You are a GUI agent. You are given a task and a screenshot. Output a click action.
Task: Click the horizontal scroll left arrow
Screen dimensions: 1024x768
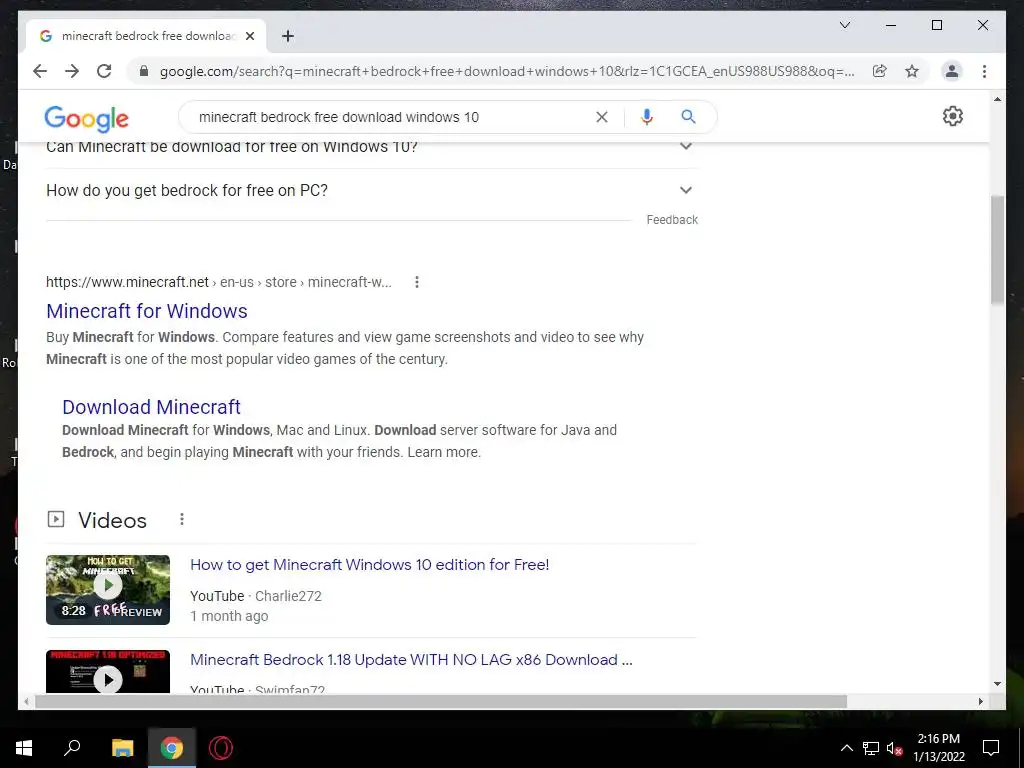26,701
